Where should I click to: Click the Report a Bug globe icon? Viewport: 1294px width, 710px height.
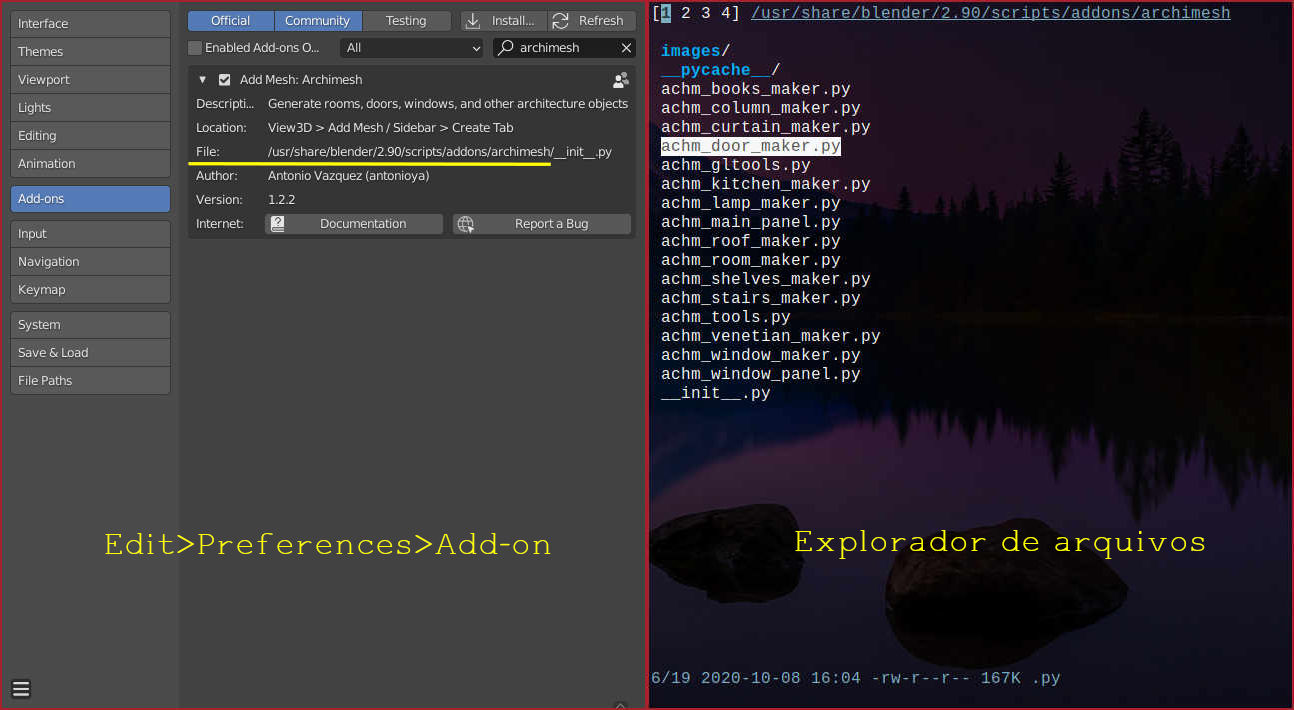tap(465, 224)
